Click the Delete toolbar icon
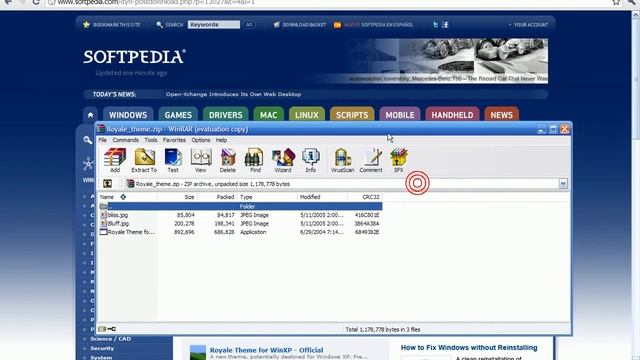Viewport: 640px width, 360px height. [x=228, y=160]
